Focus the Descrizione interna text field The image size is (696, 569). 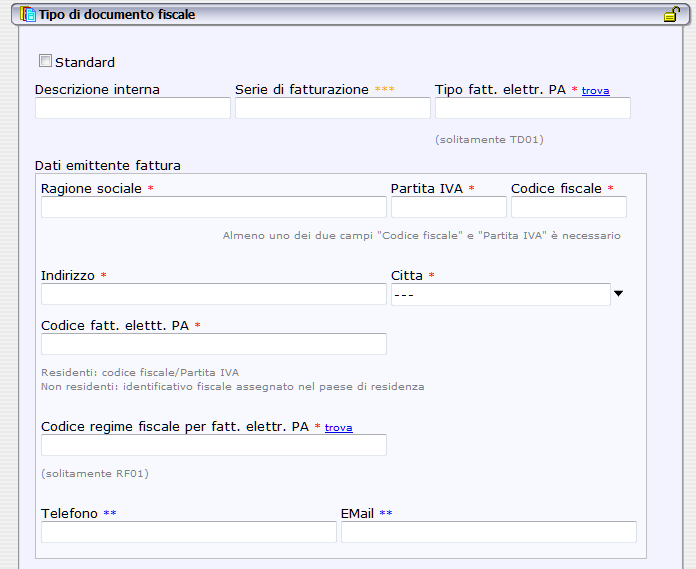click(x=132, y=108)
